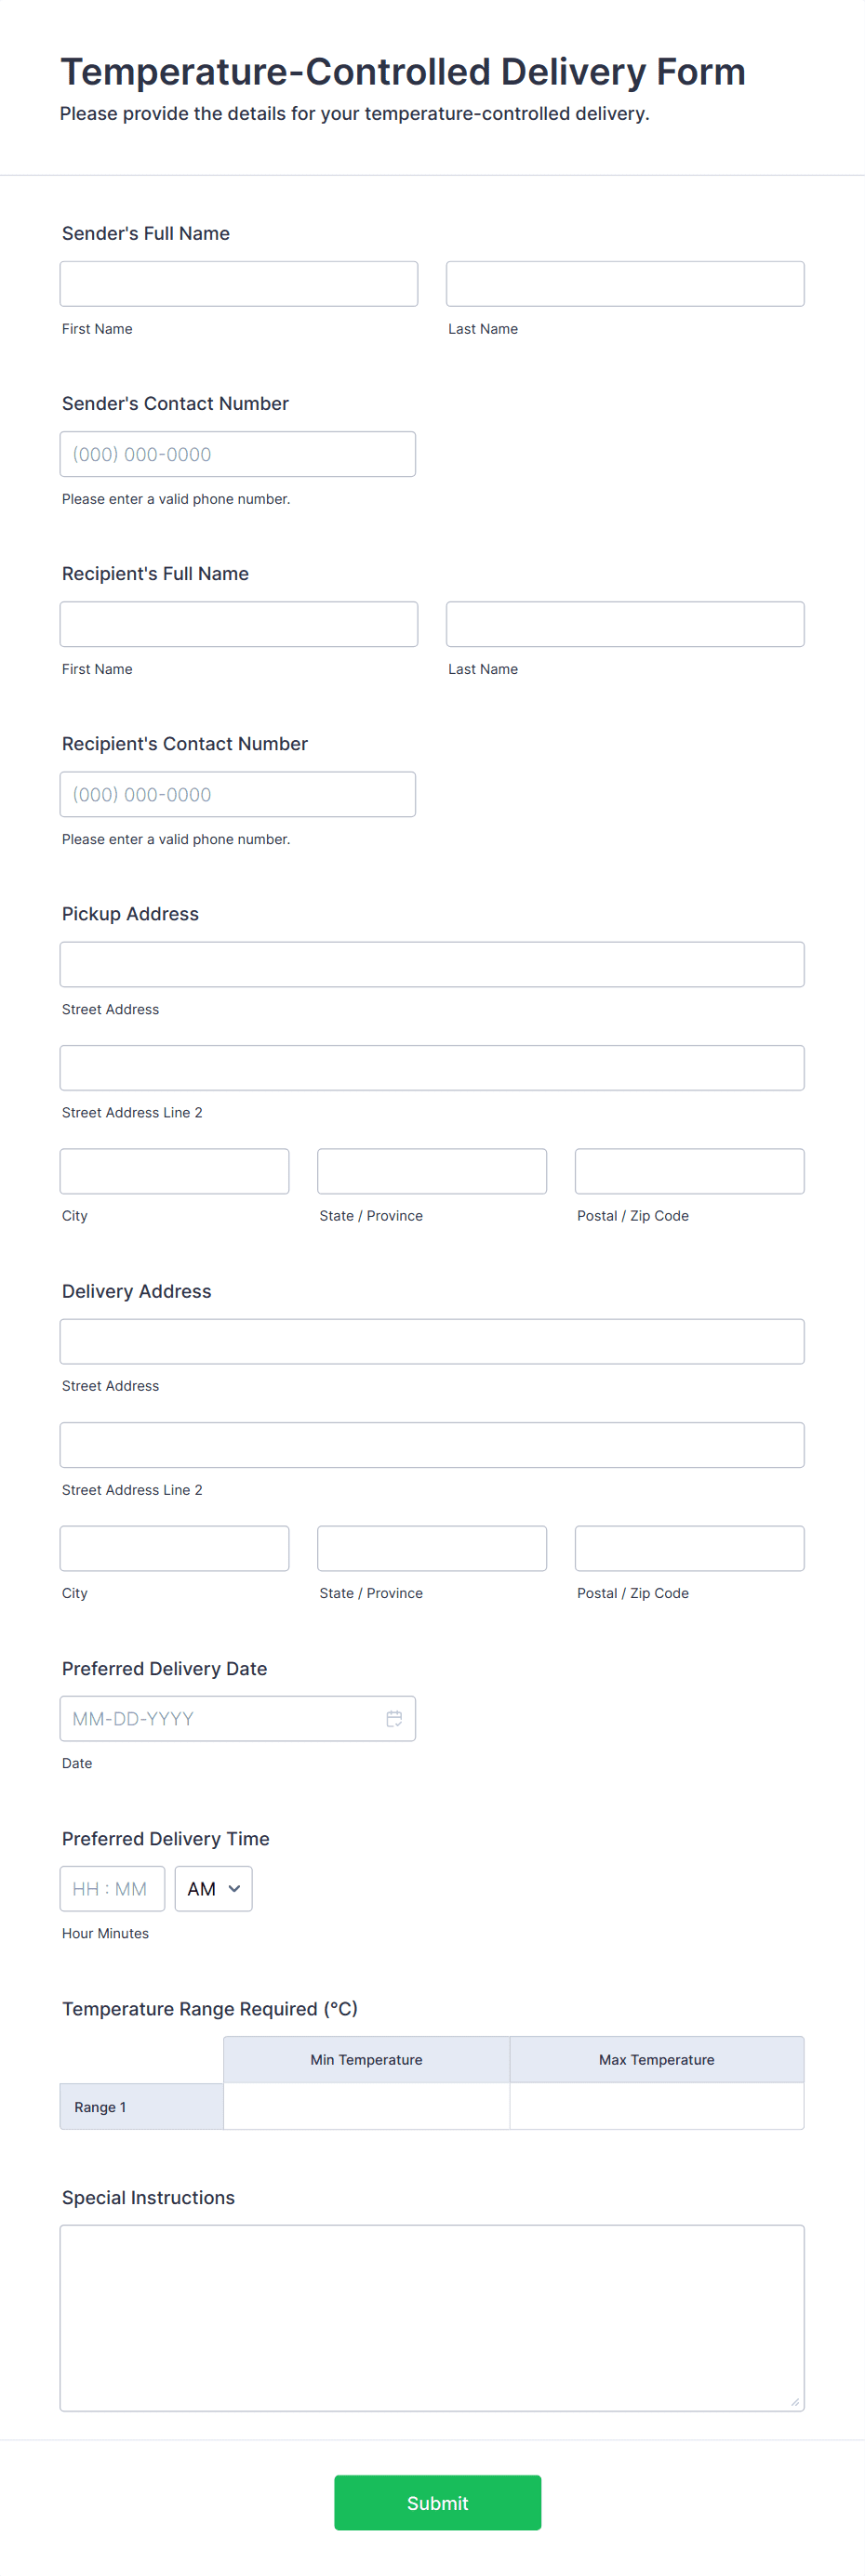Click the Min Temperature cell for Range 1
The height and width of the screenshot is (2576, 865).
pyautogui.click(x=366, y=2108)
